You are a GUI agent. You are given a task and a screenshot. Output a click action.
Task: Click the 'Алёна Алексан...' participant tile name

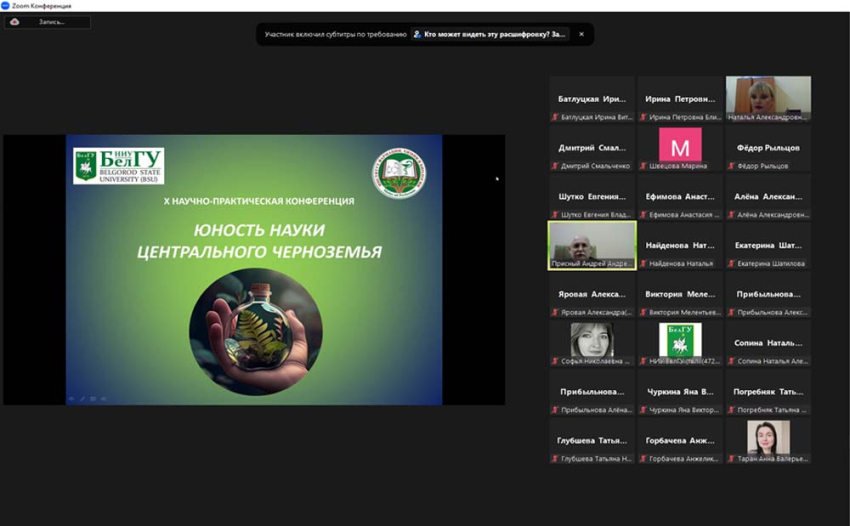pyautogui.click(x=768, y=196)
